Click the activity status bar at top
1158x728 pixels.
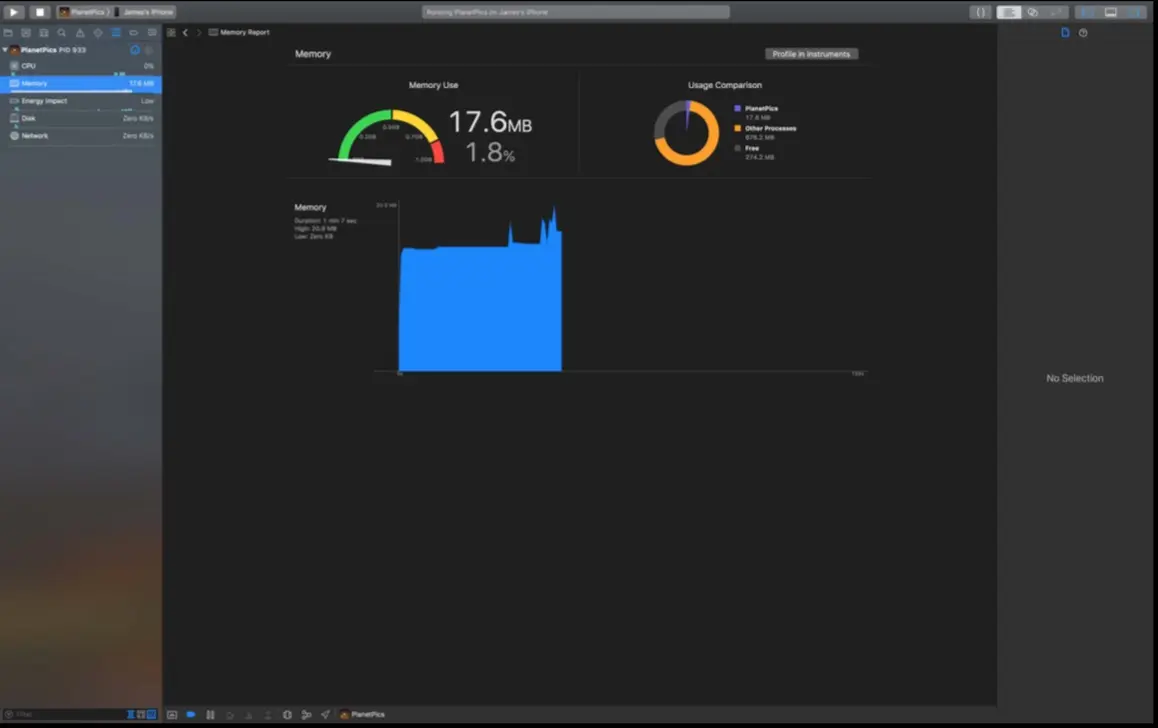[575, 12]
